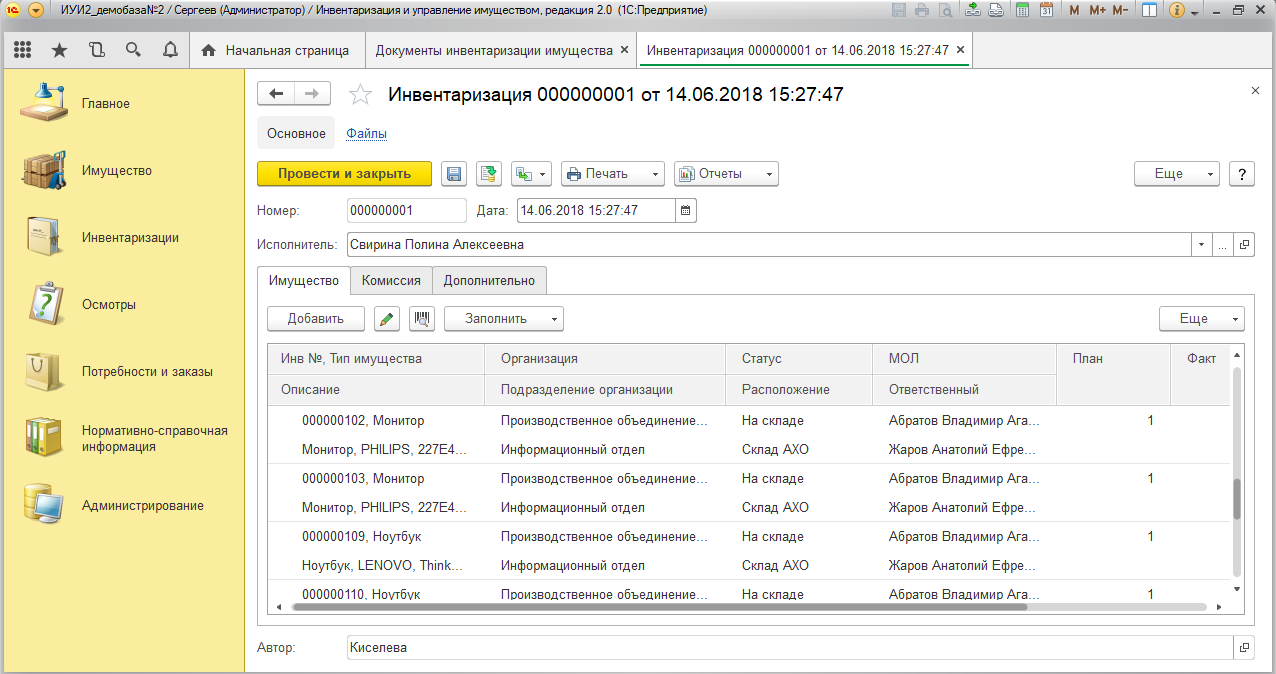
Task: Navigate back with left arrow button
Action: [x=276, y=94]
